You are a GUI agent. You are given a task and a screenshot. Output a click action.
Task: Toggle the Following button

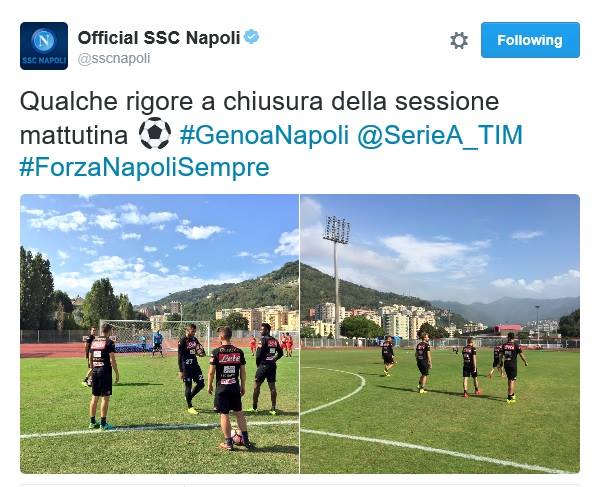530,40
